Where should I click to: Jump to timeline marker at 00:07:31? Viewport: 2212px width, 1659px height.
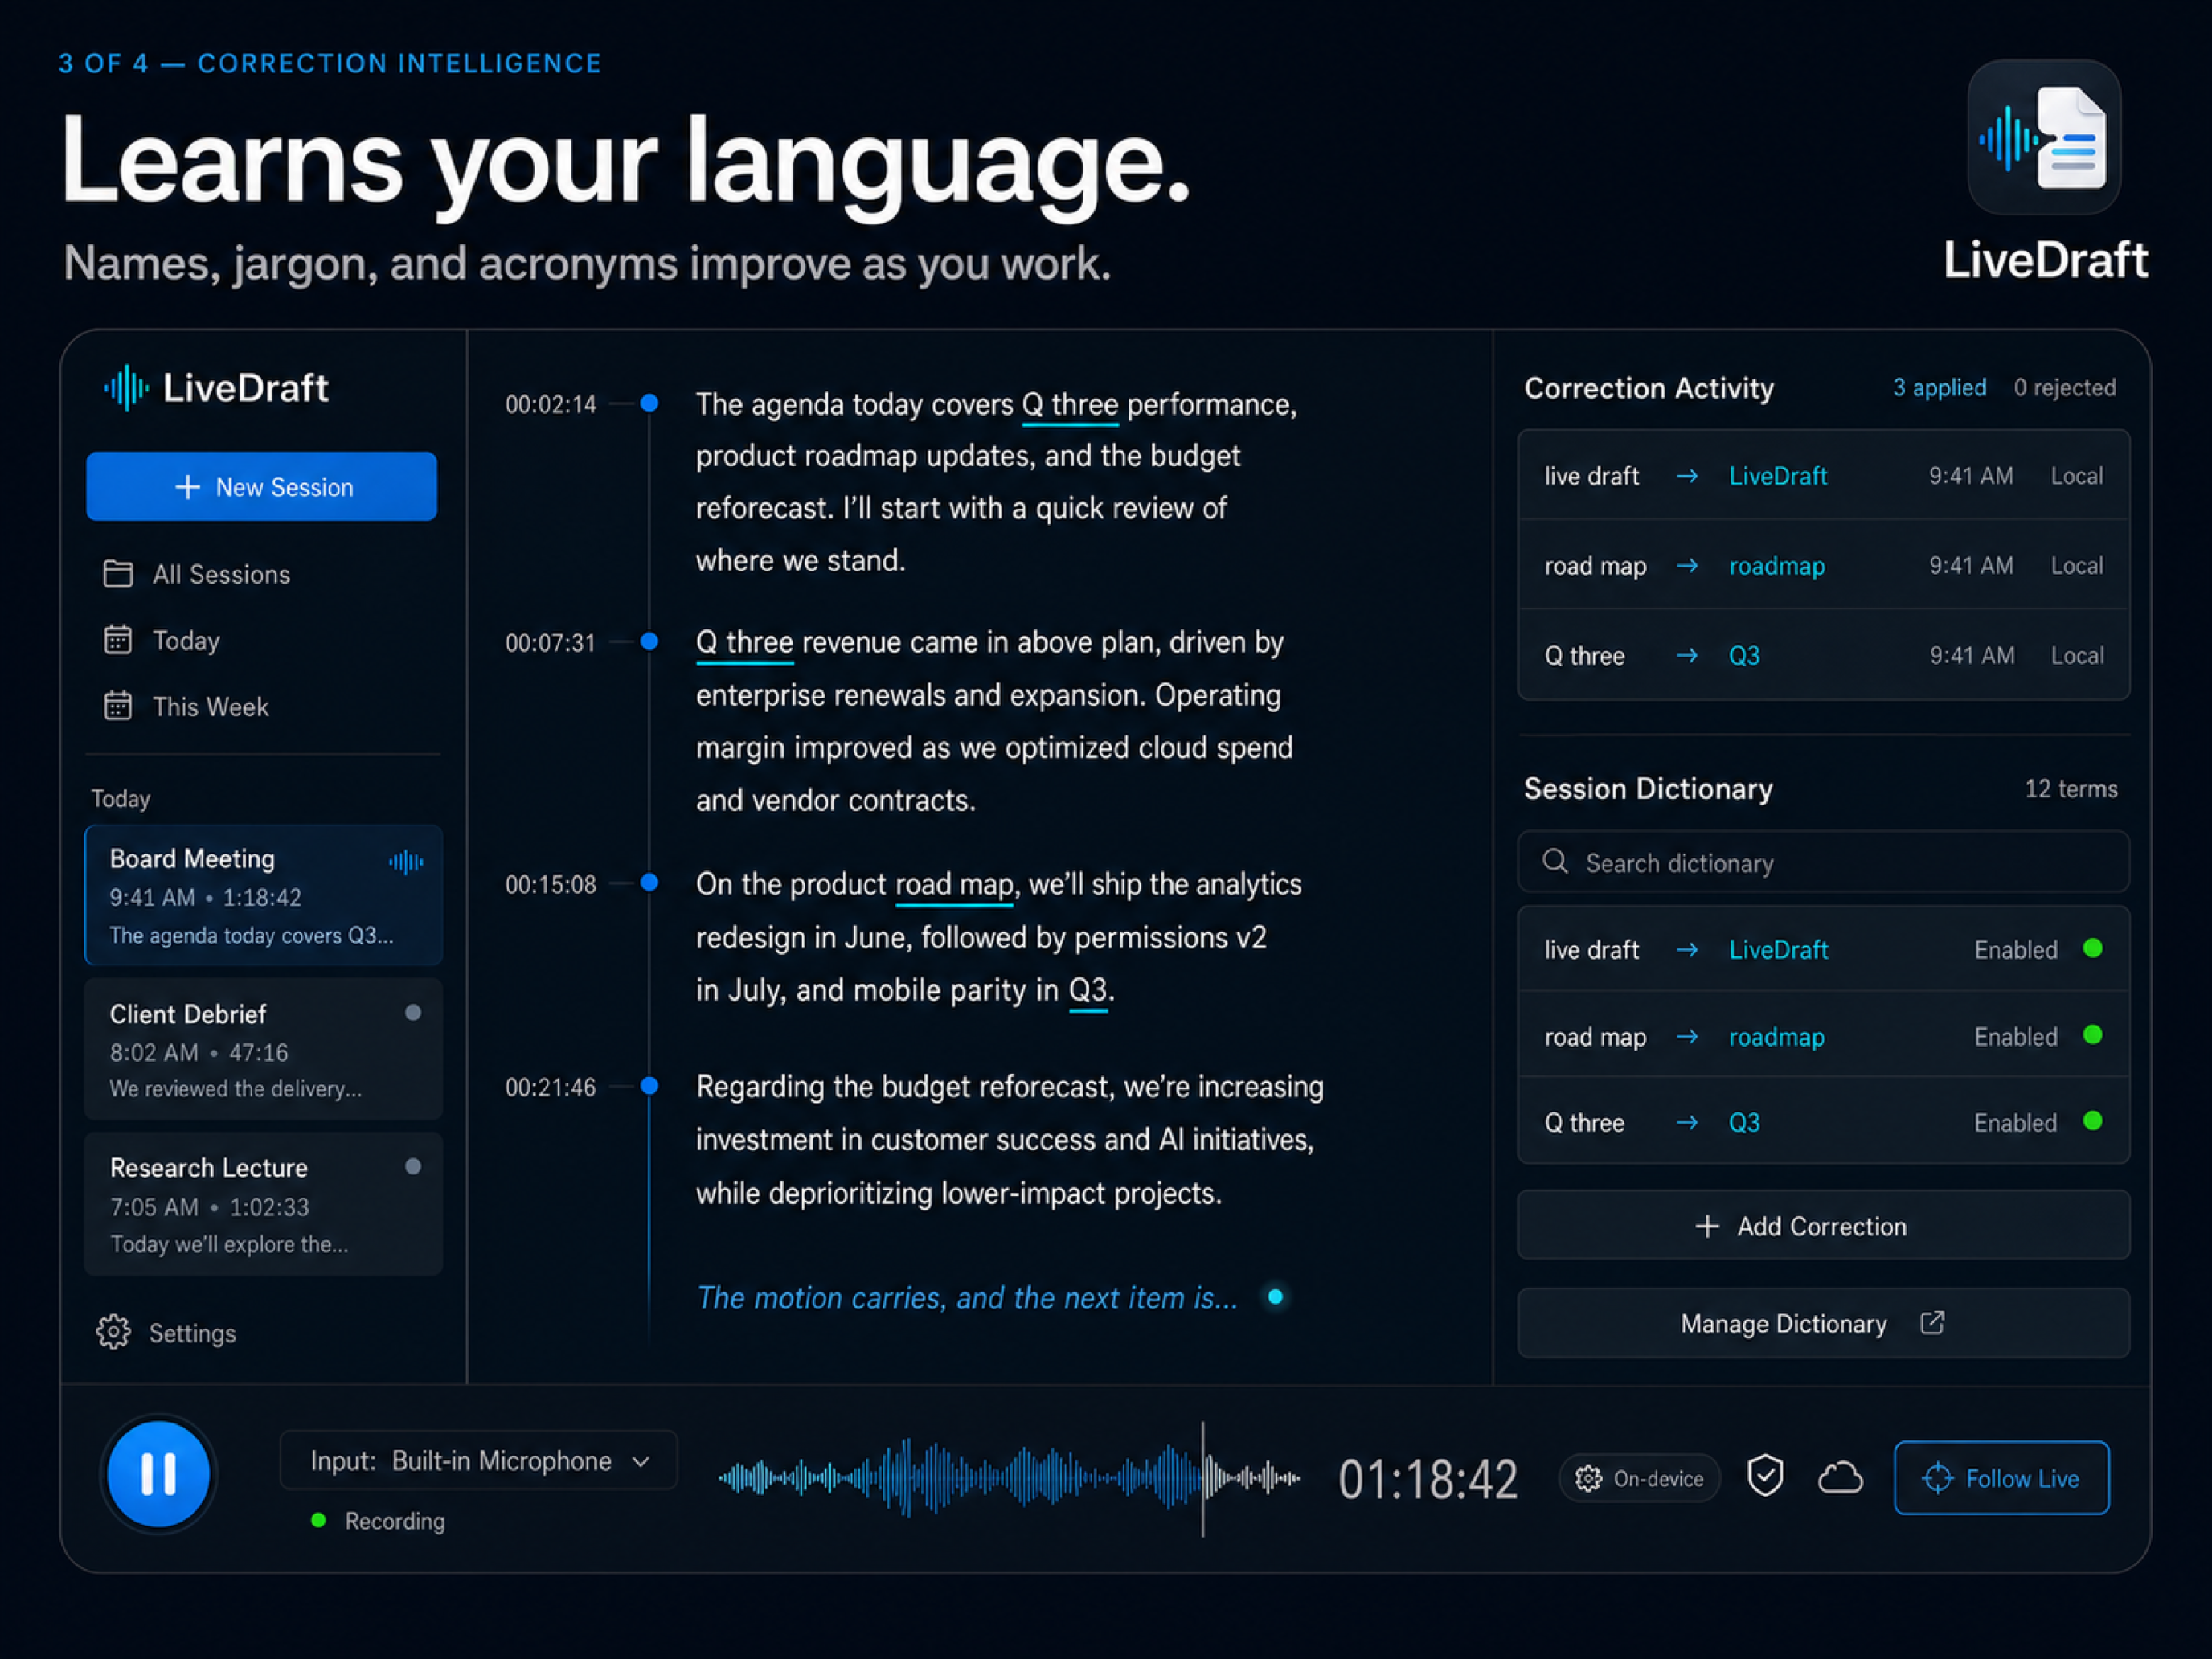(649, 641)
